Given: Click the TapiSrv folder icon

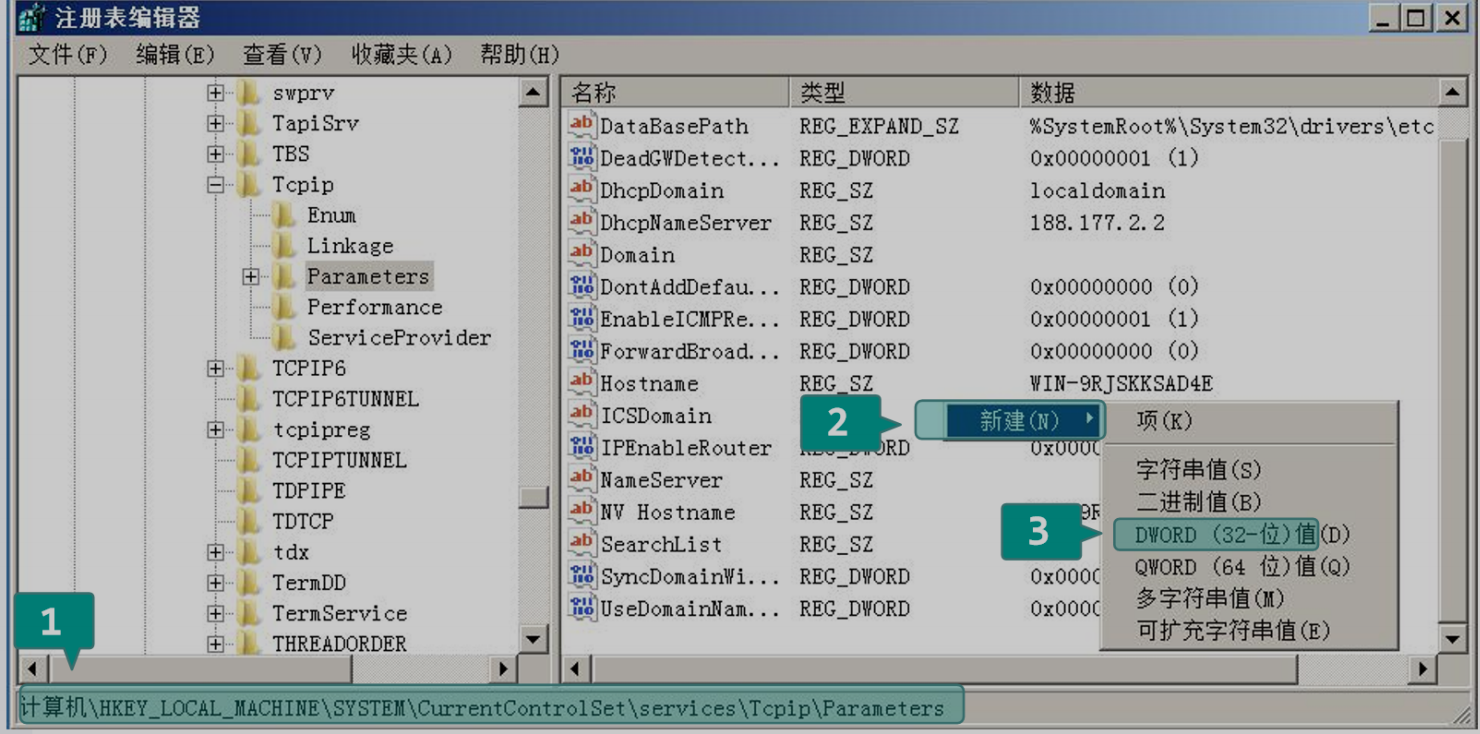Looking at the screenshot, I should click(x=250, y=123).
